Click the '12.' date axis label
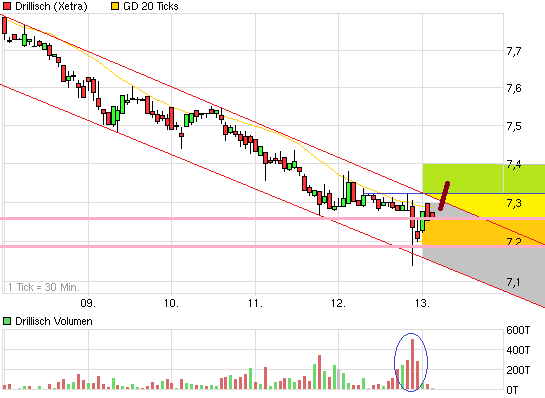The height and width of the screenshot is (398, 545). [x=339, y=303]
